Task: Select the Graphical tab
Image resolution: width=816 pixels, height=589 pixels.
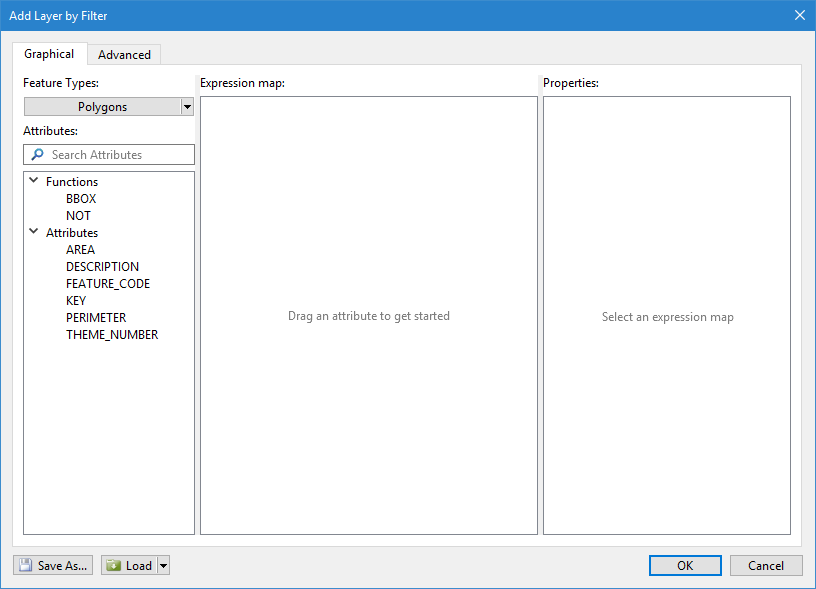Action: coord(49,54)
